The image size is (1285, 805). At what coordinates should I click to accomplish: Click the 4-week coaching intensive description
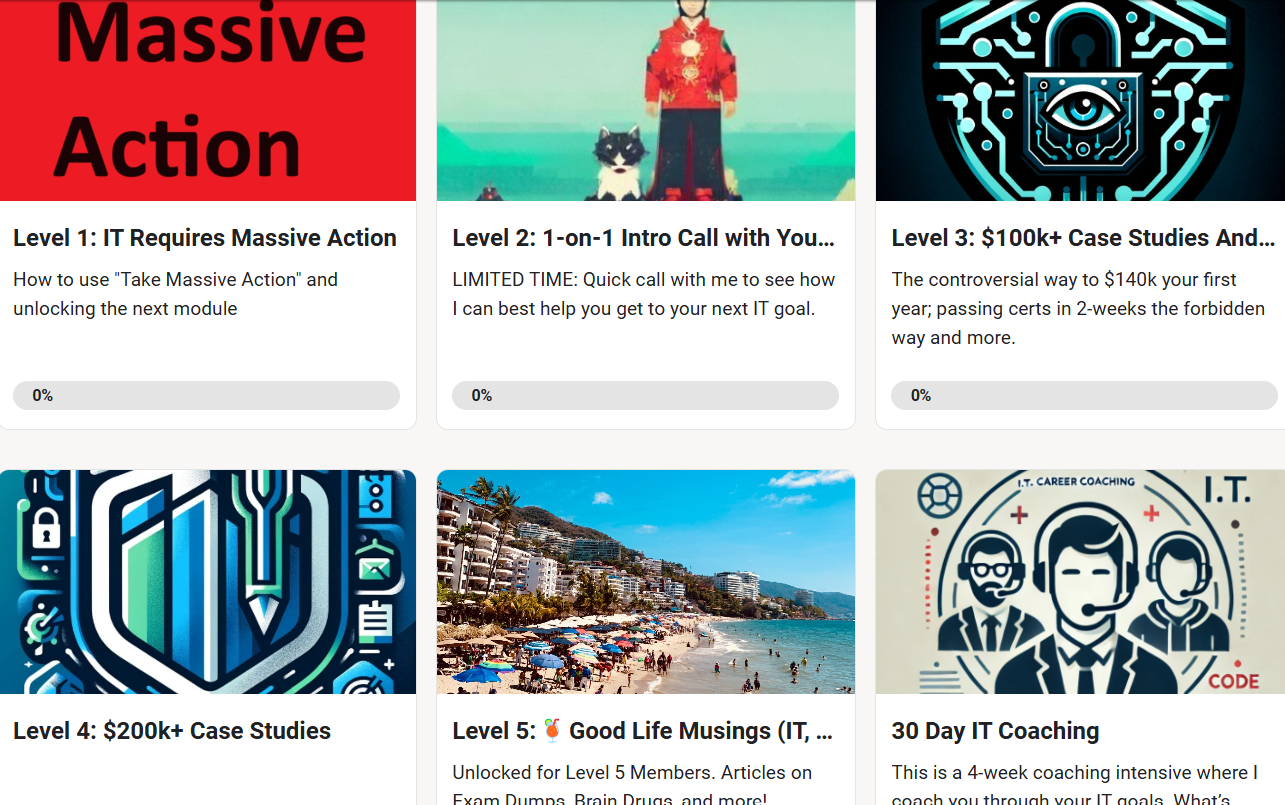pyautogui.click(x=1075, y=787)
